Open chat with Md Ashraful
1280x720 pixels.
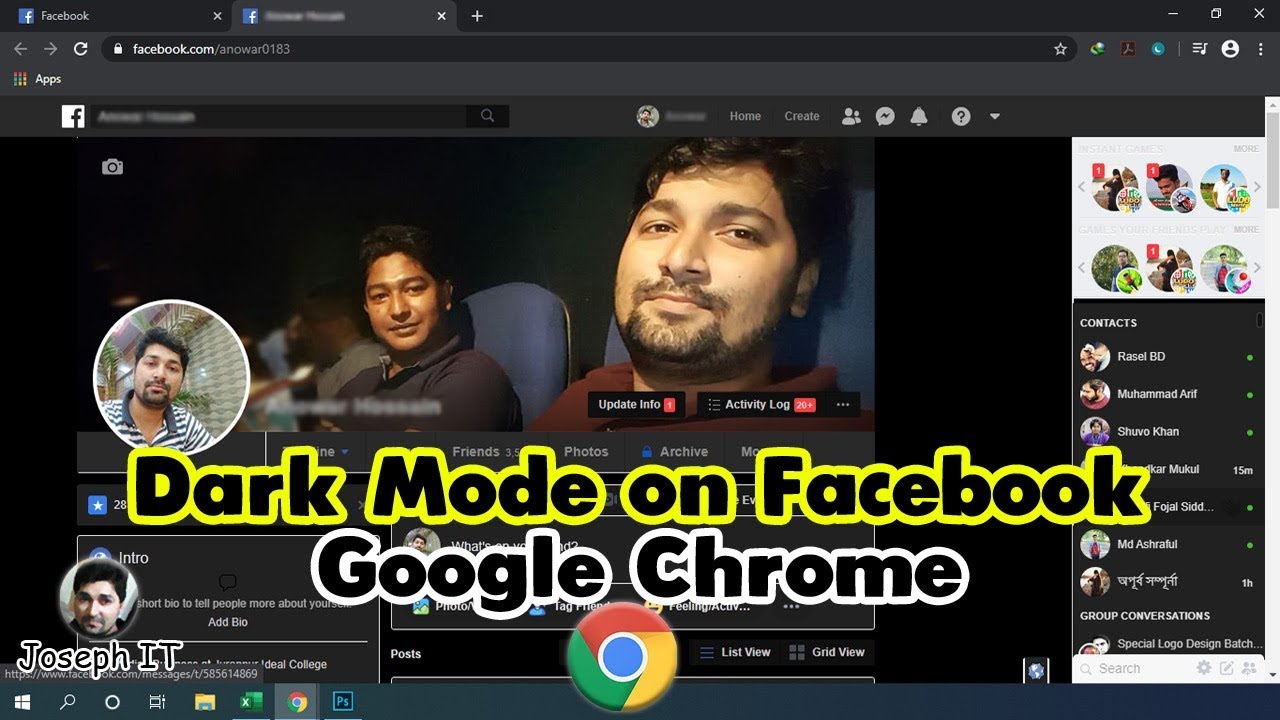click(x=1167, y=545)
